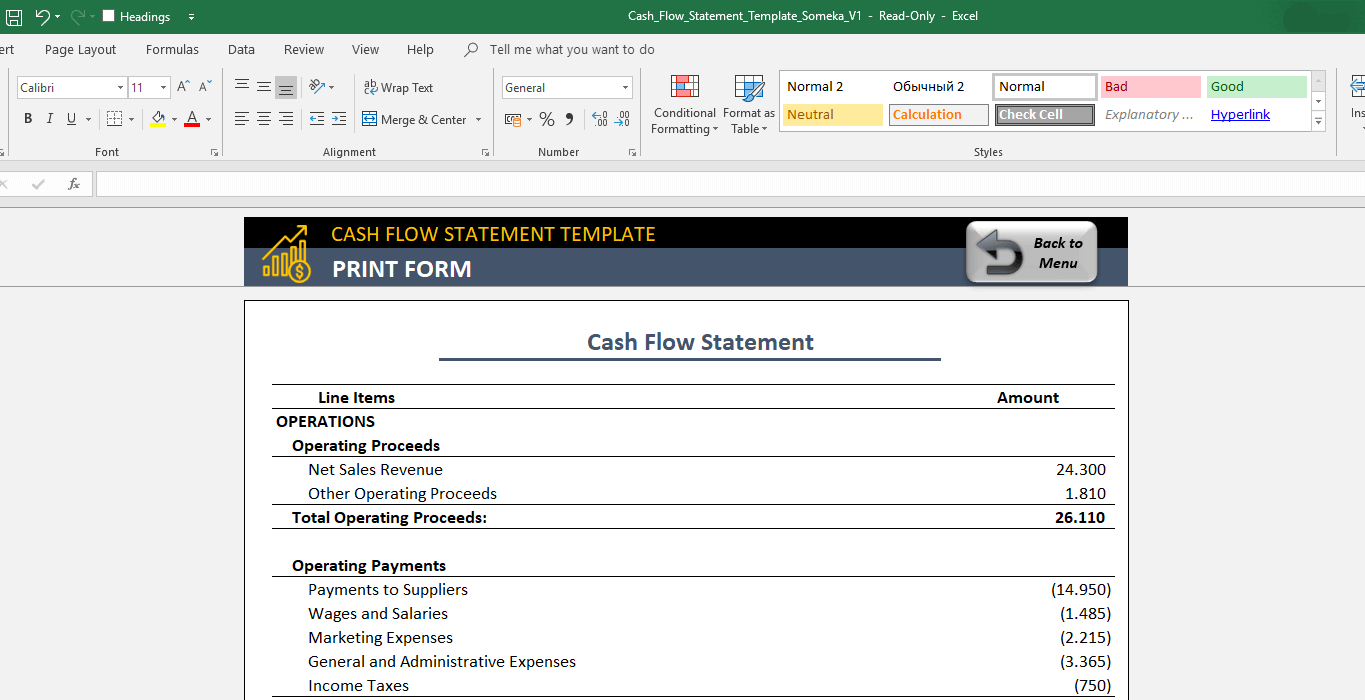Select Middle Align icon
Image resolution: width=1365 pixels, height=700 pixels.
point(264,87)
